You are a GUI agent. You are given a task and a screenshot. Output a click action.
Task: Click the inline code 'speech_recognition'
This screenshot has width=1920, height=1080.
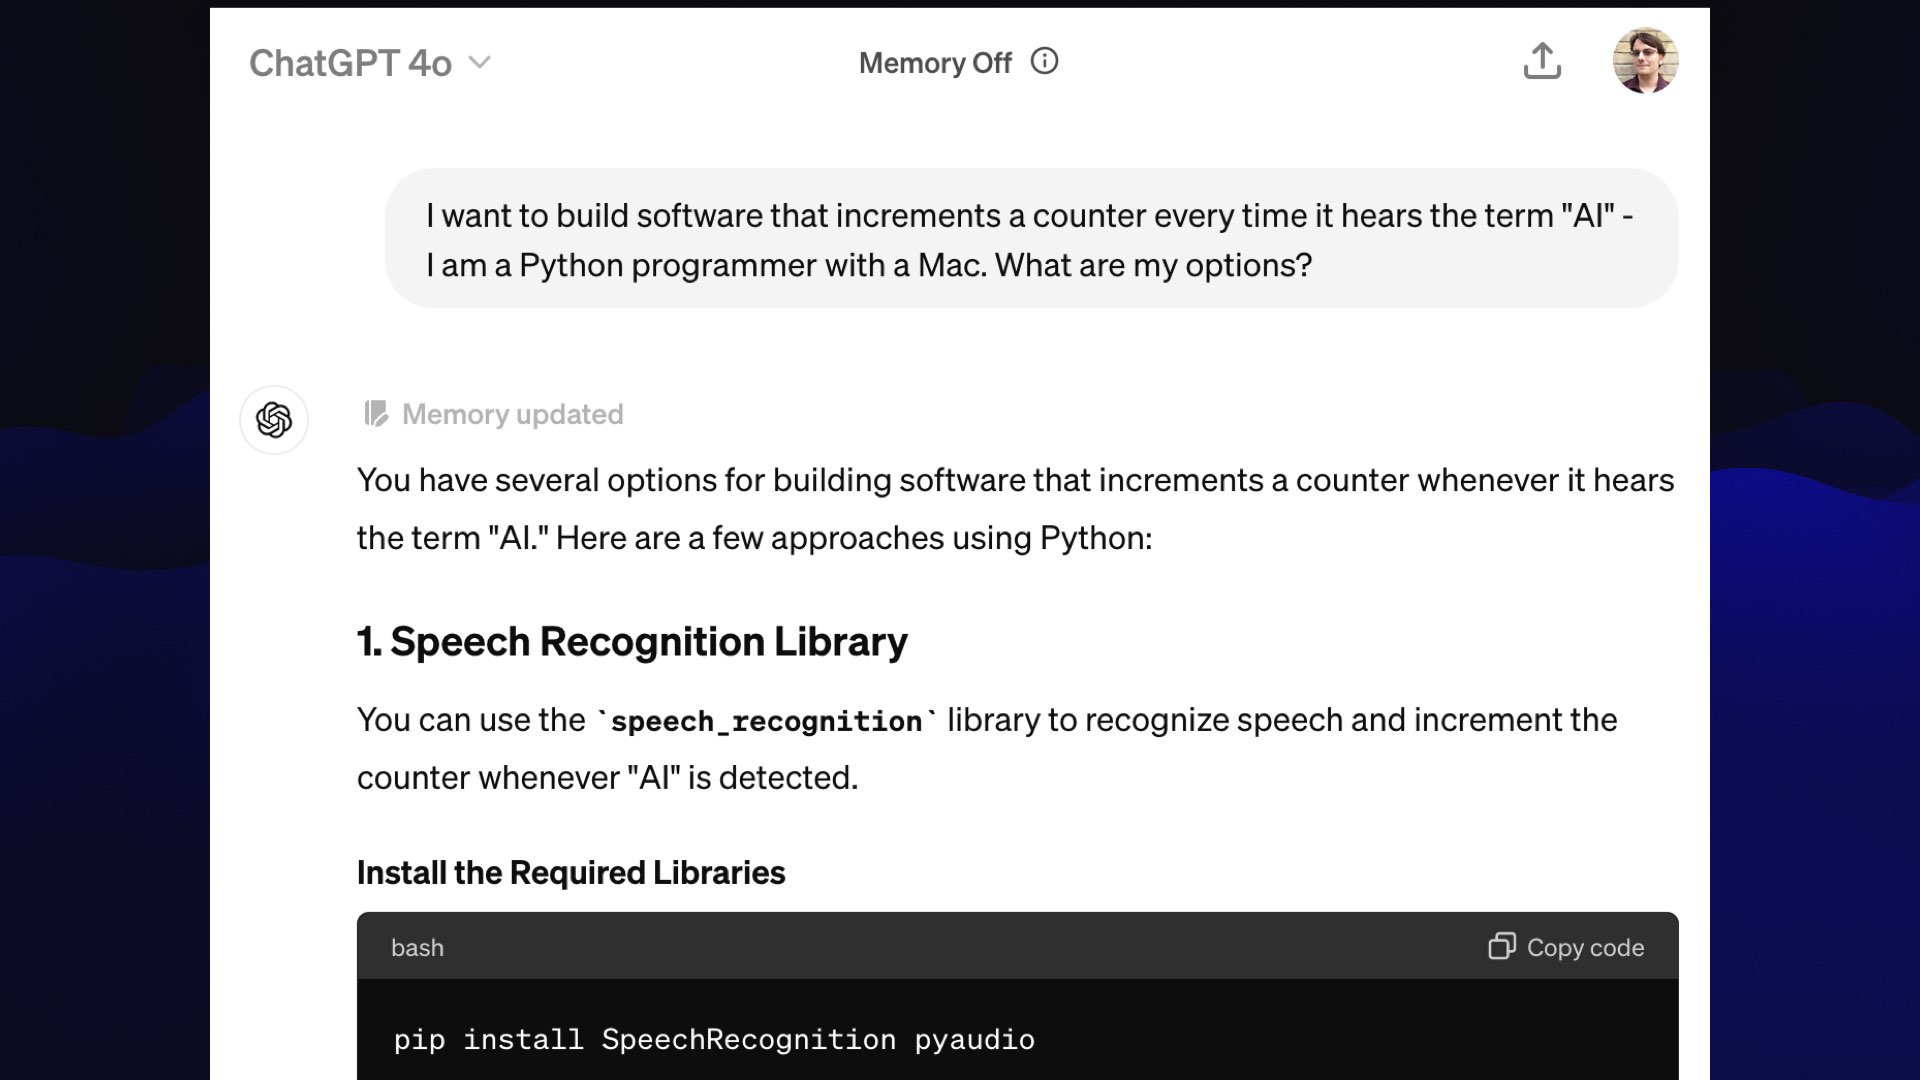(x=766, y=721)
